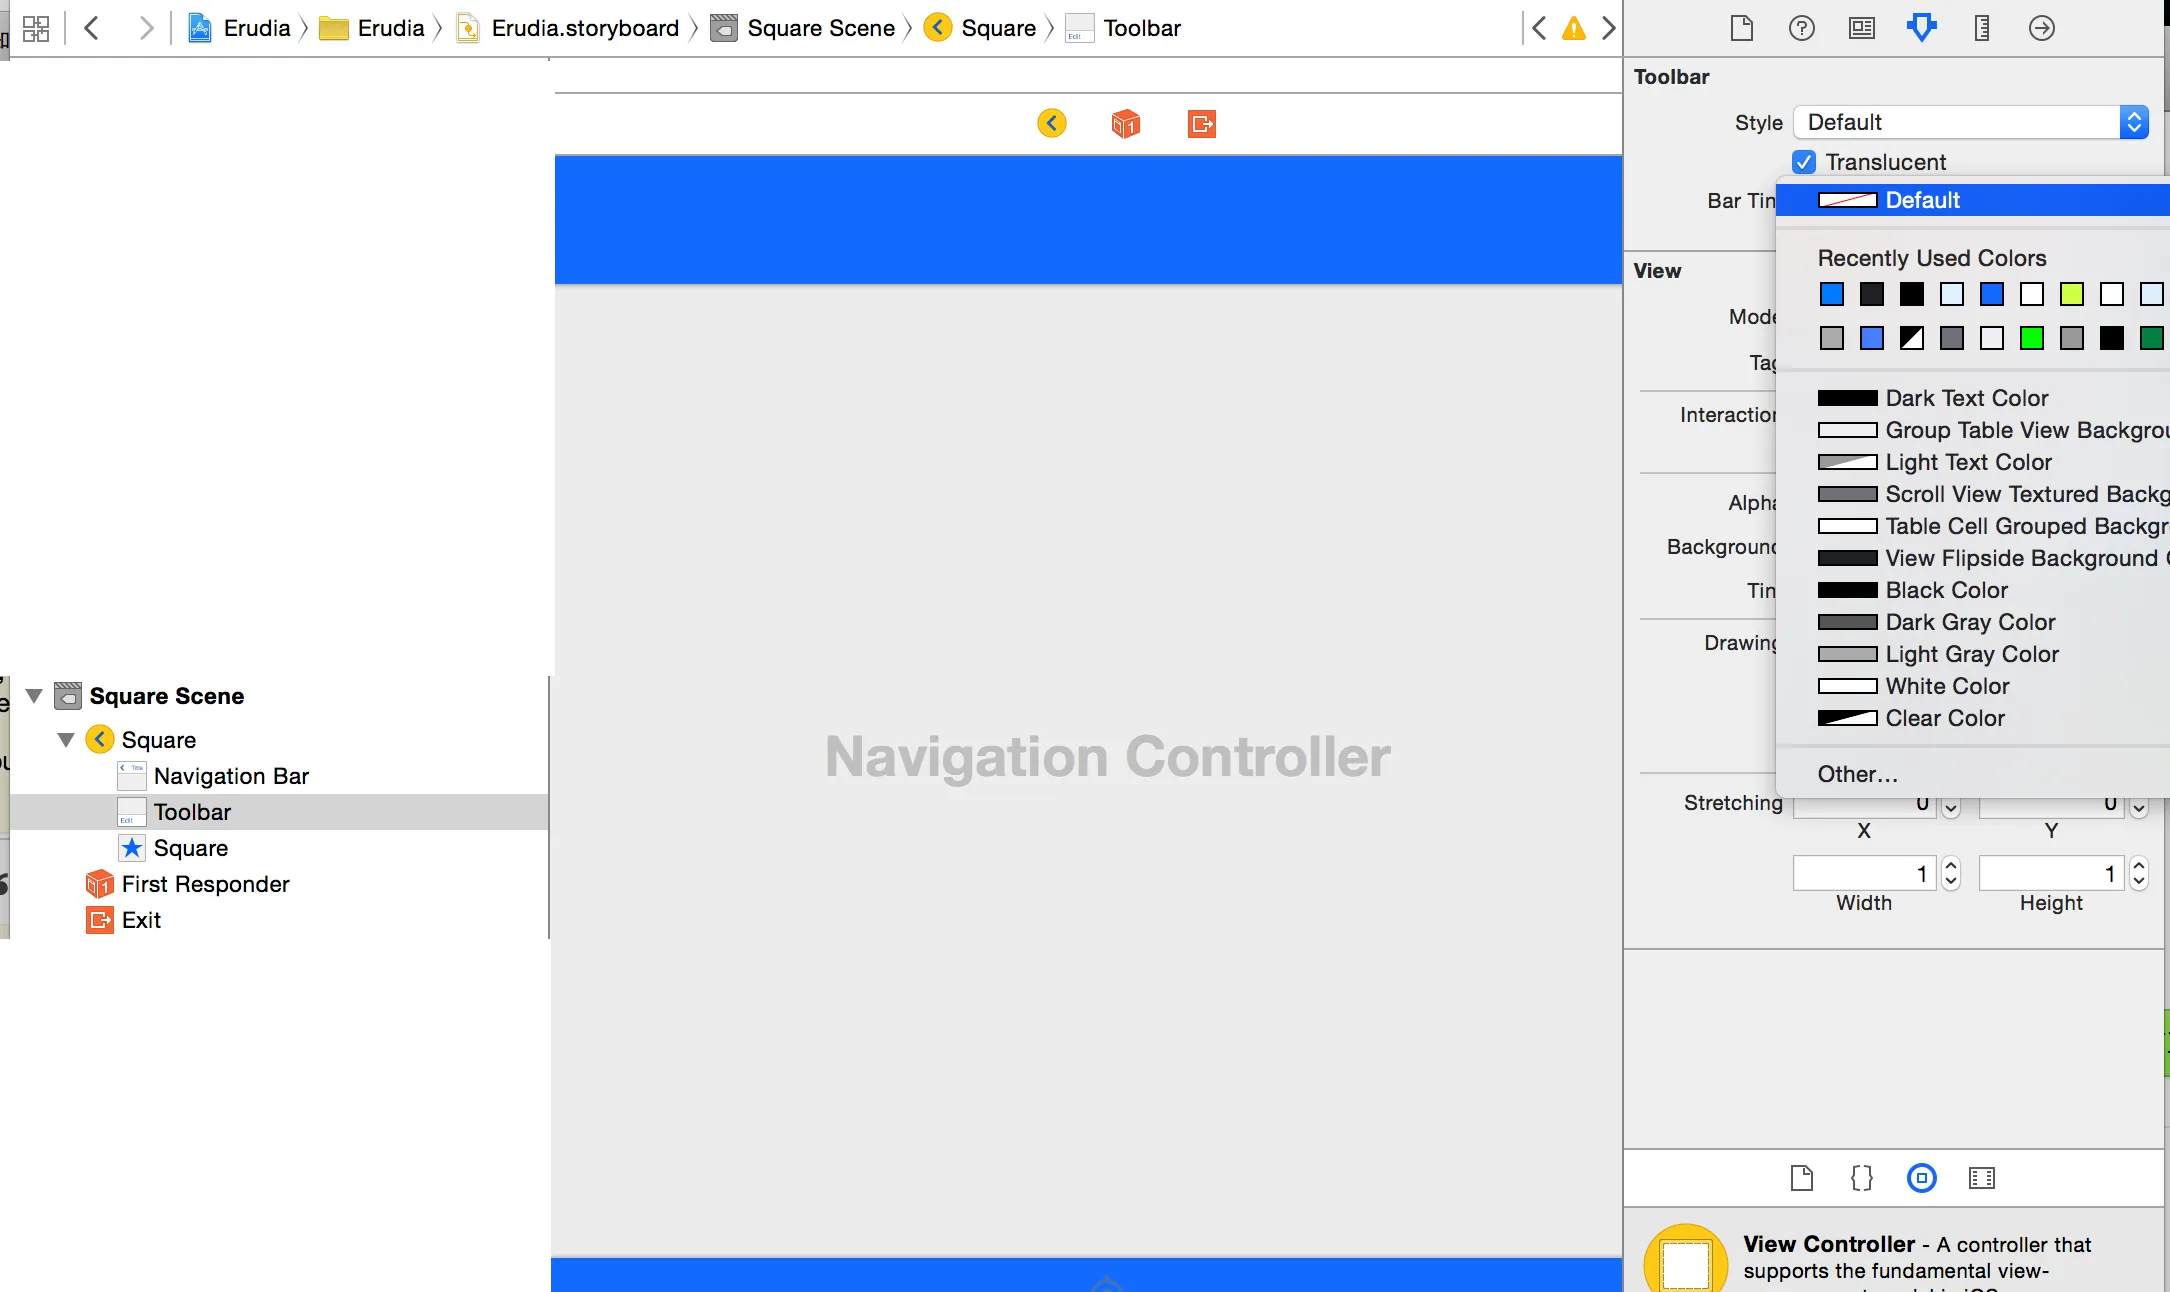Select the bright green recent color swatch
The height and width of the screenshot is (1292, 2170).
(2031, 338)
